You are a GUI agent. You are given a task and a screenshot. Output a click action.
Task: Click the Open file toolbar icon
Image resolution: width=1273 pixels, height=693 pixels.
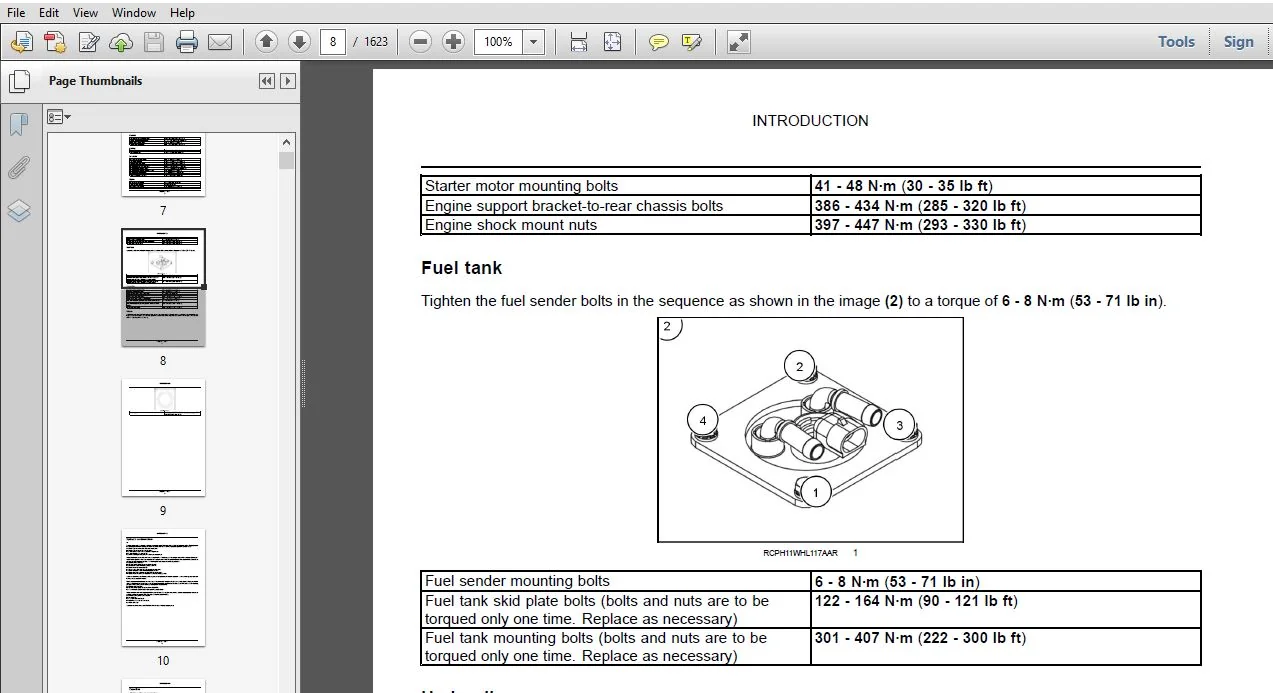22,42
